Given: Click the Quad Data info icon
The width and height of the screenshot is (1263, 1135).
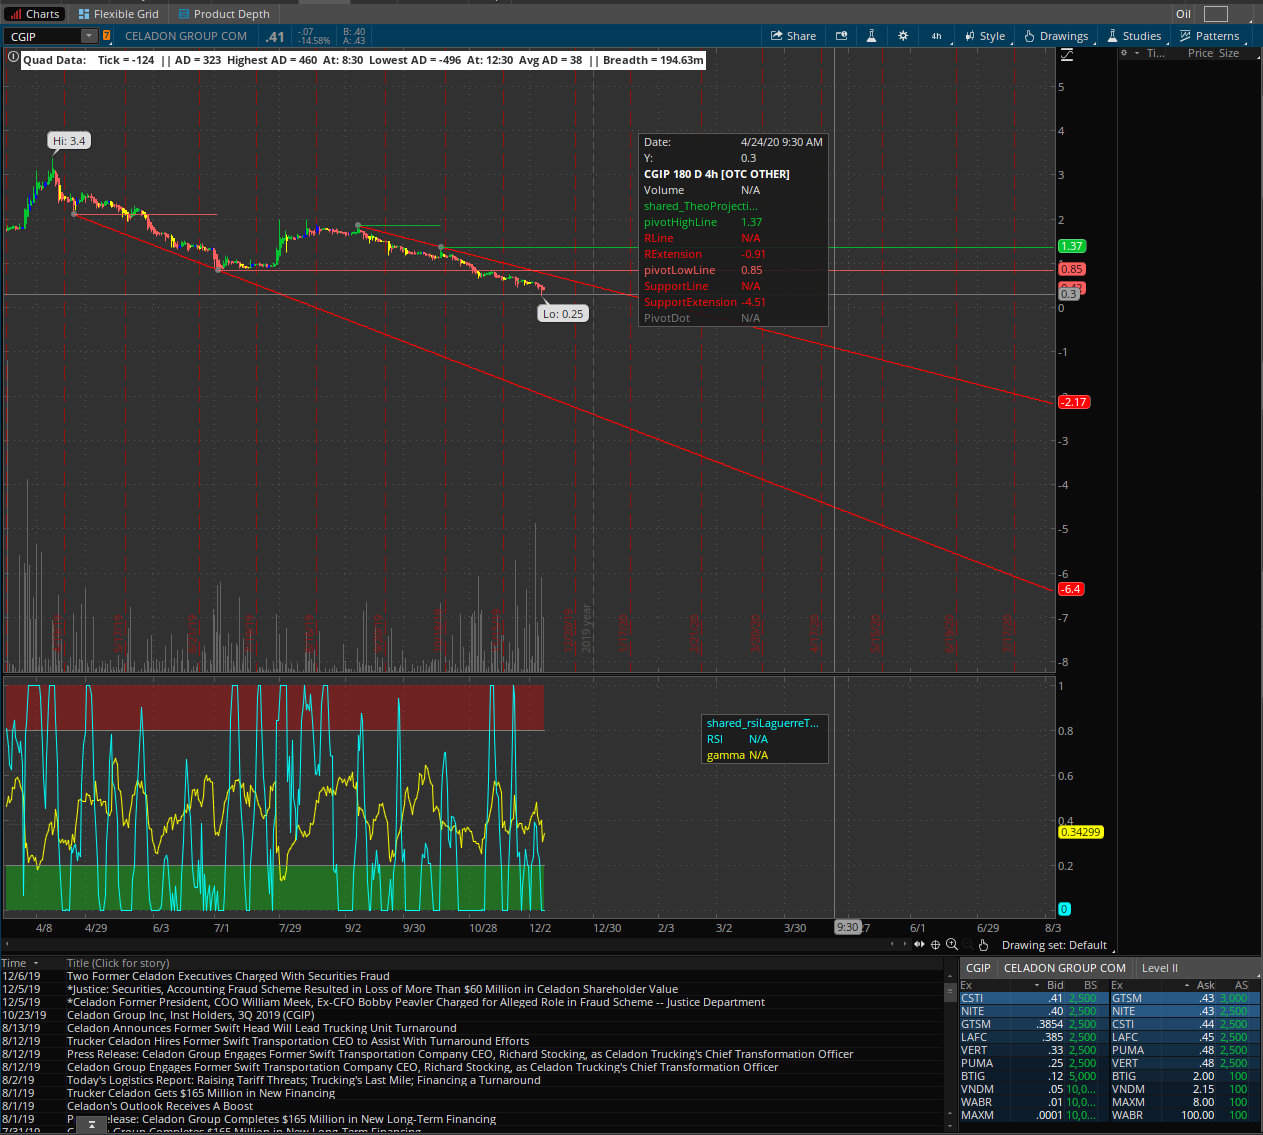Looking at the screenshot, I should point(13,59).
